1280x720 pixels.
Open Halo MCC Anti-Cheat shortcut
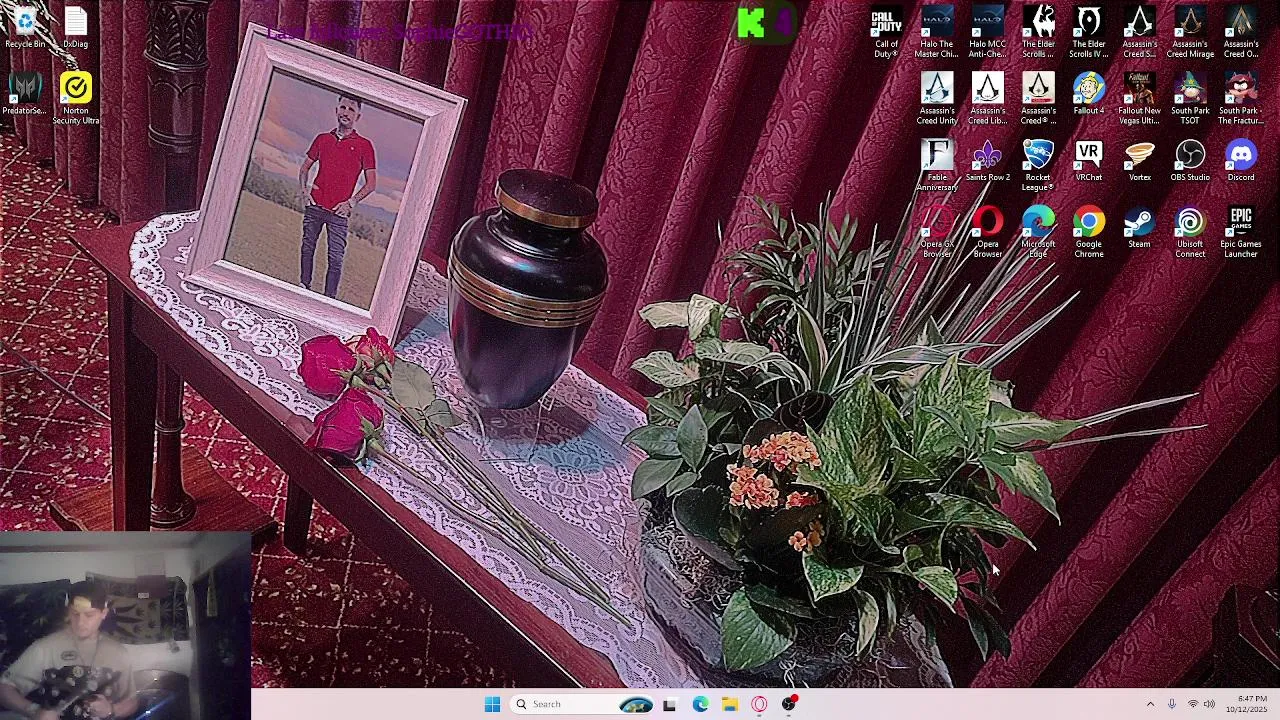coord(987,32)
